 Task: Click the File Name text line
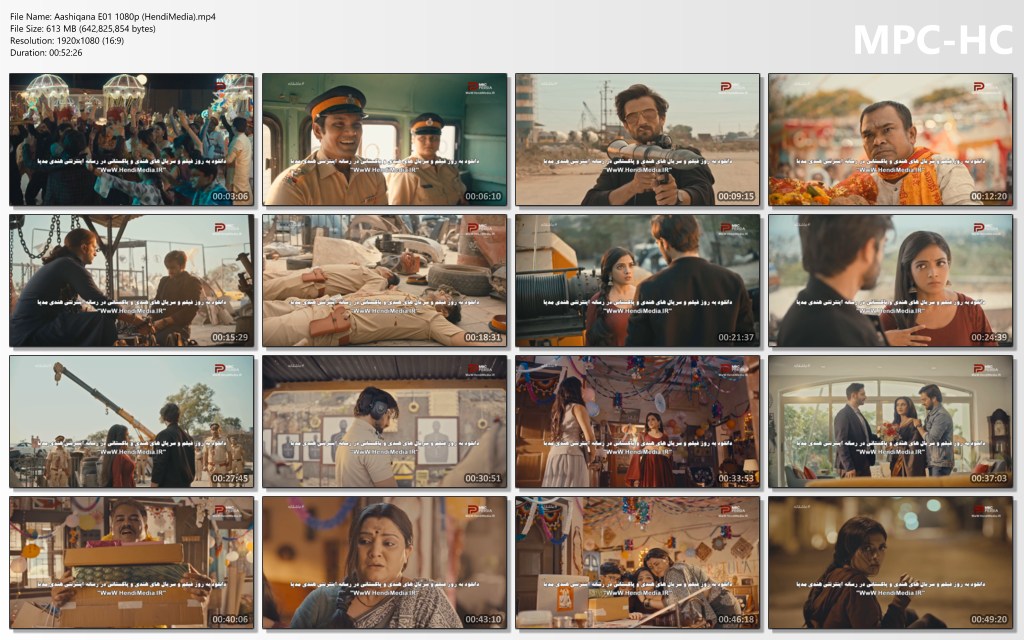112,17
